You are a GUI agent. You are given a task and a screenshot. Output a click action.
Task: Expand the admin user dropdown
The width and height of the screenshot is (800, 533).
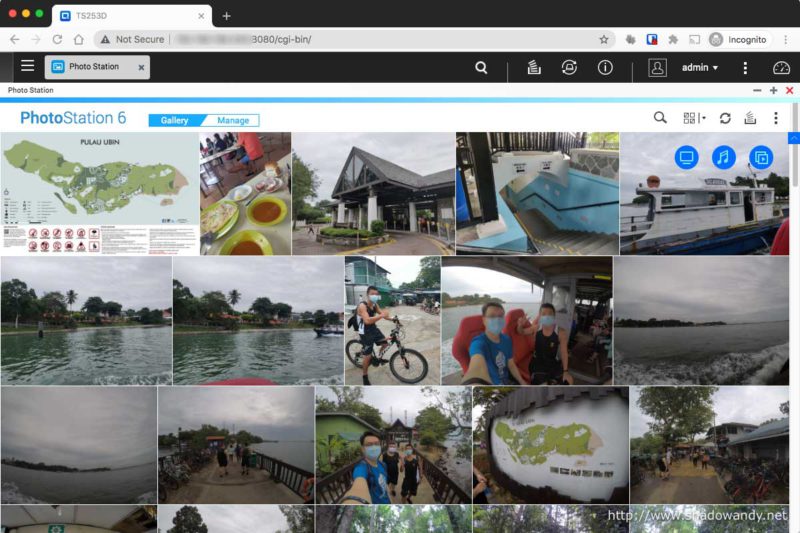click(x=699, y=68)
